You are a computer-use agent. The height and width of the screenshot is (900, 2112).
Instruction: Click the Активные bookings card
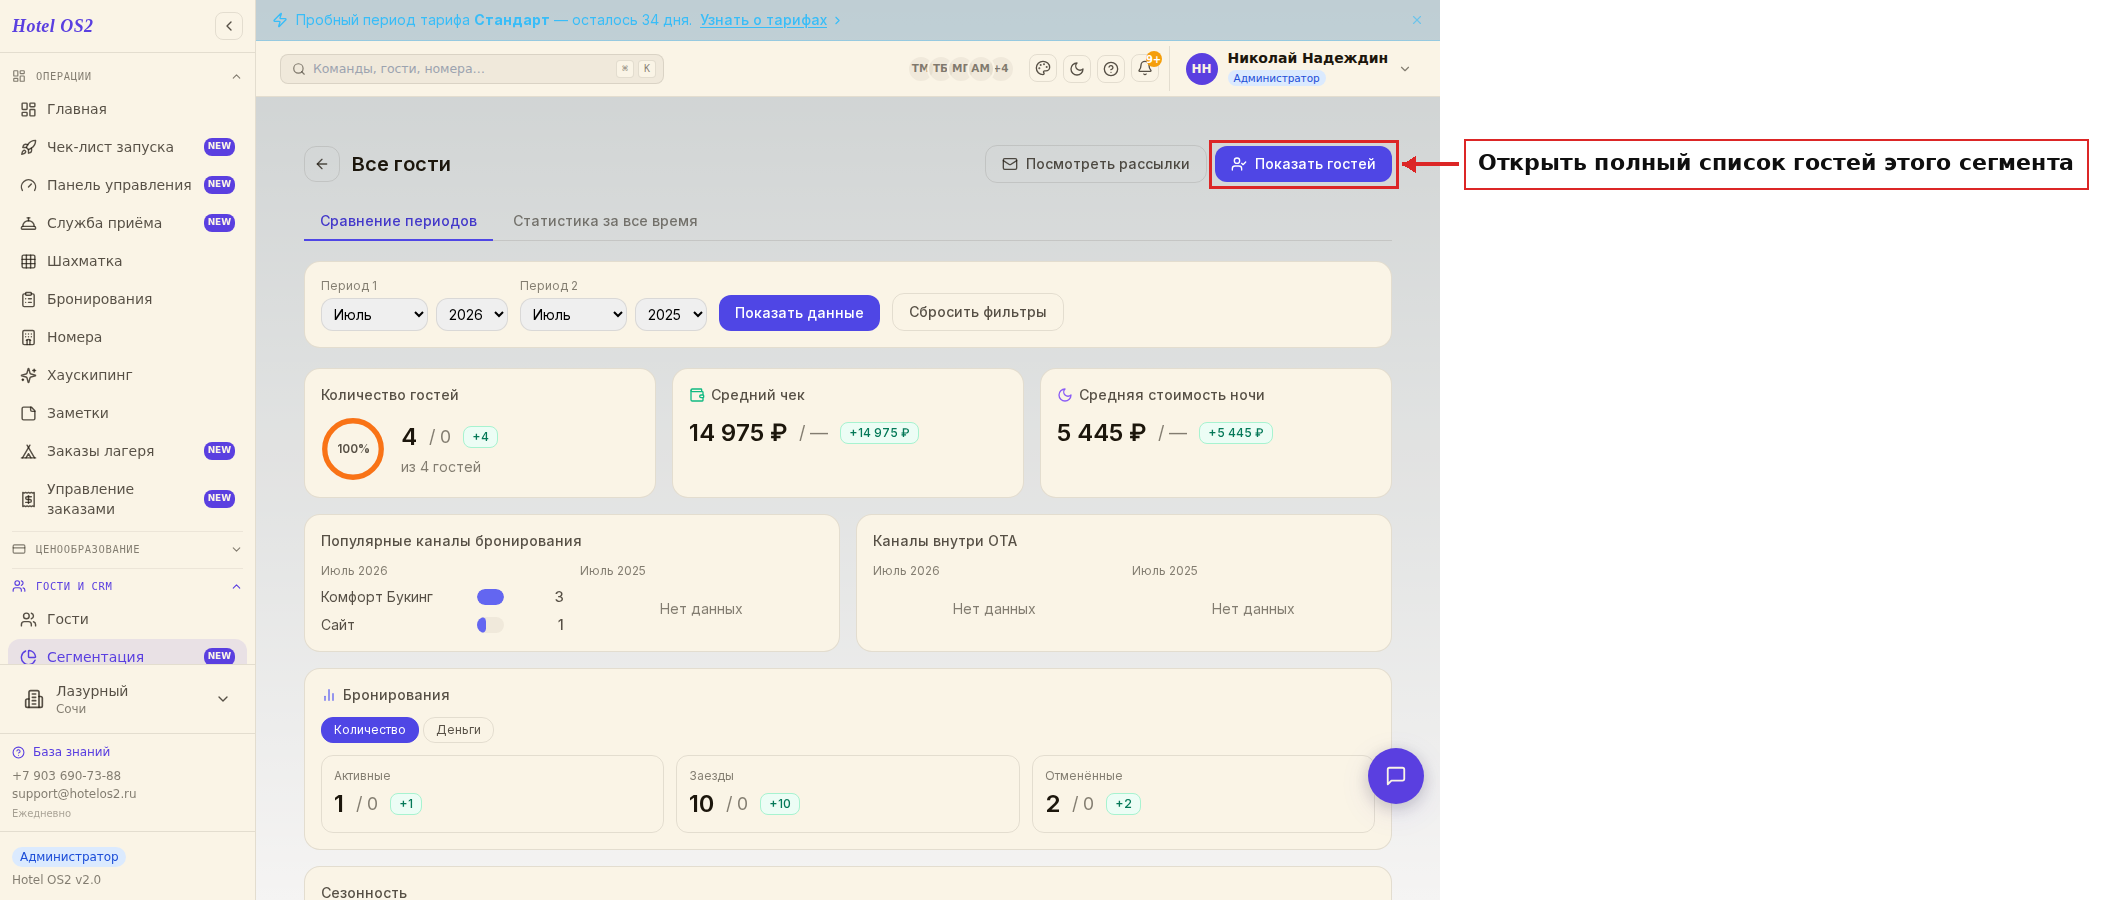point(492,794)
